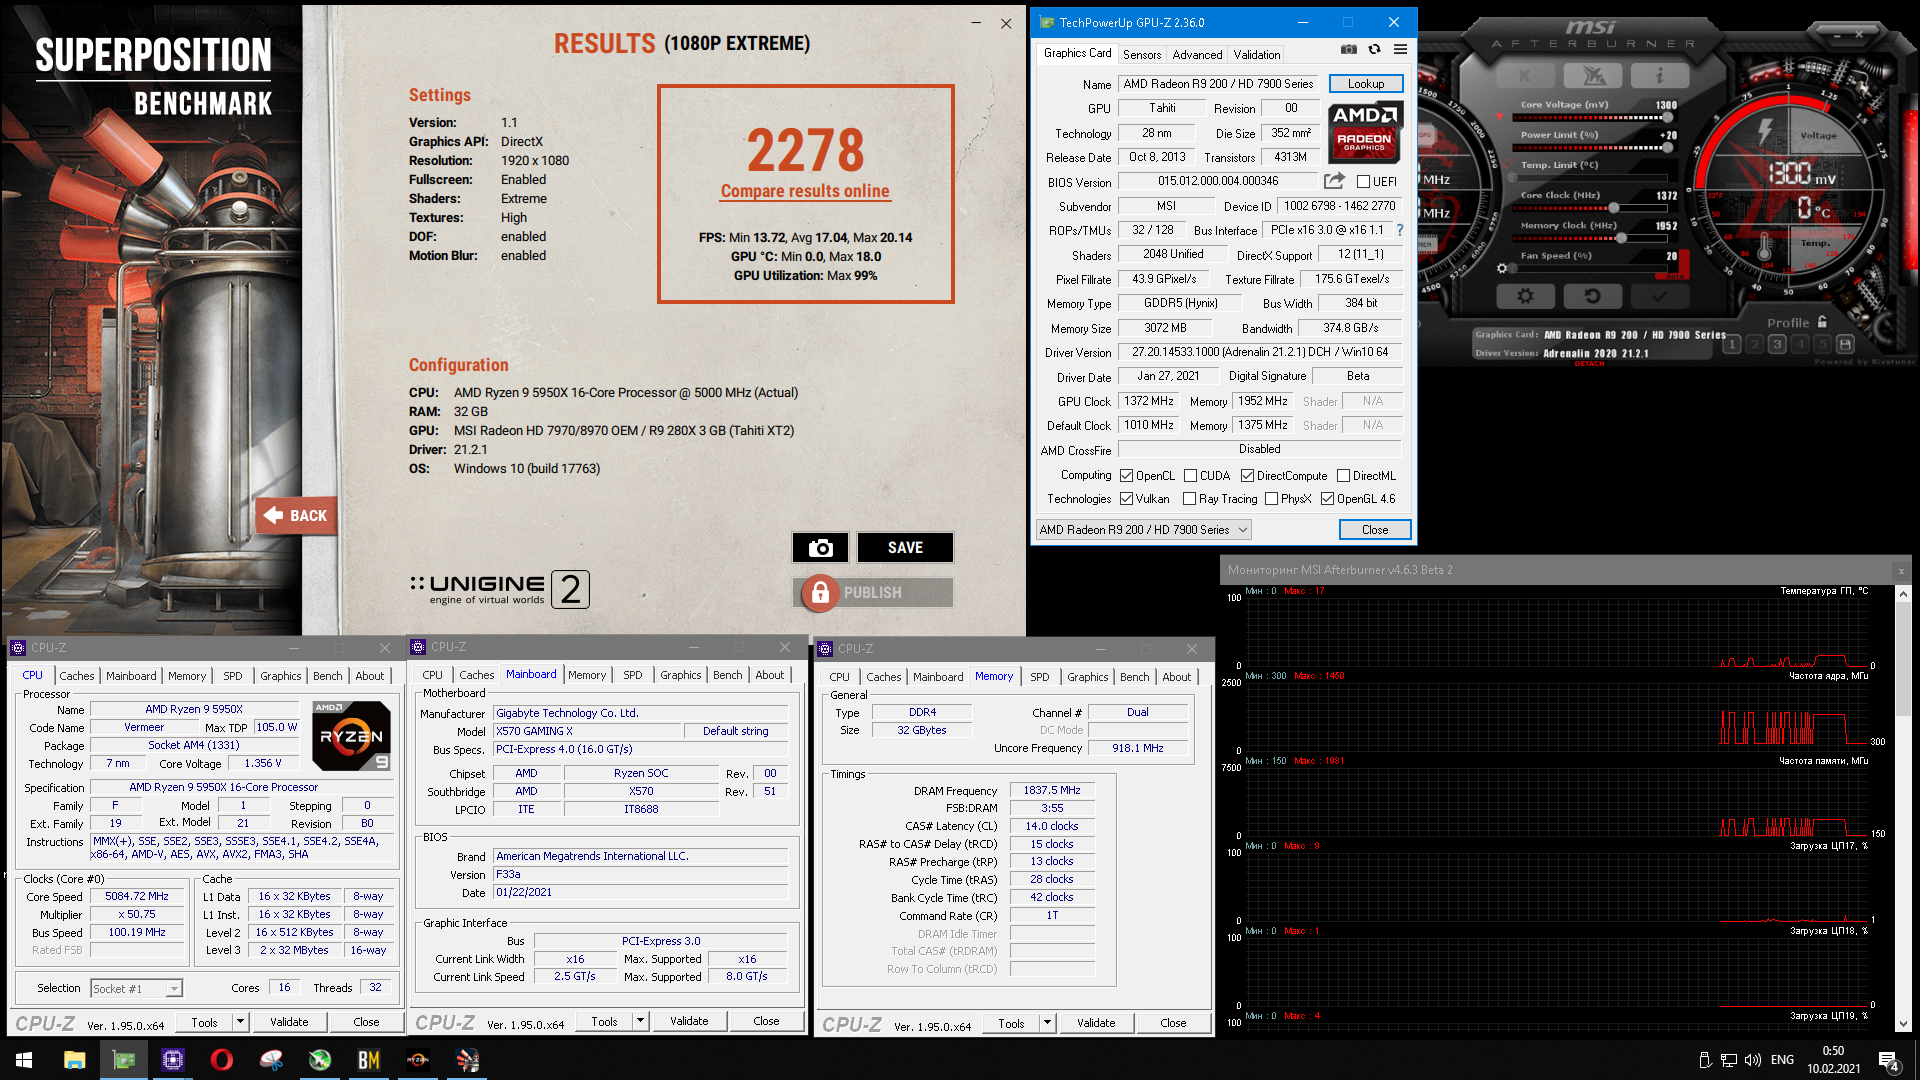Select Afterburner profile slot 3

pyautogui.click(x=1777, y=344)
